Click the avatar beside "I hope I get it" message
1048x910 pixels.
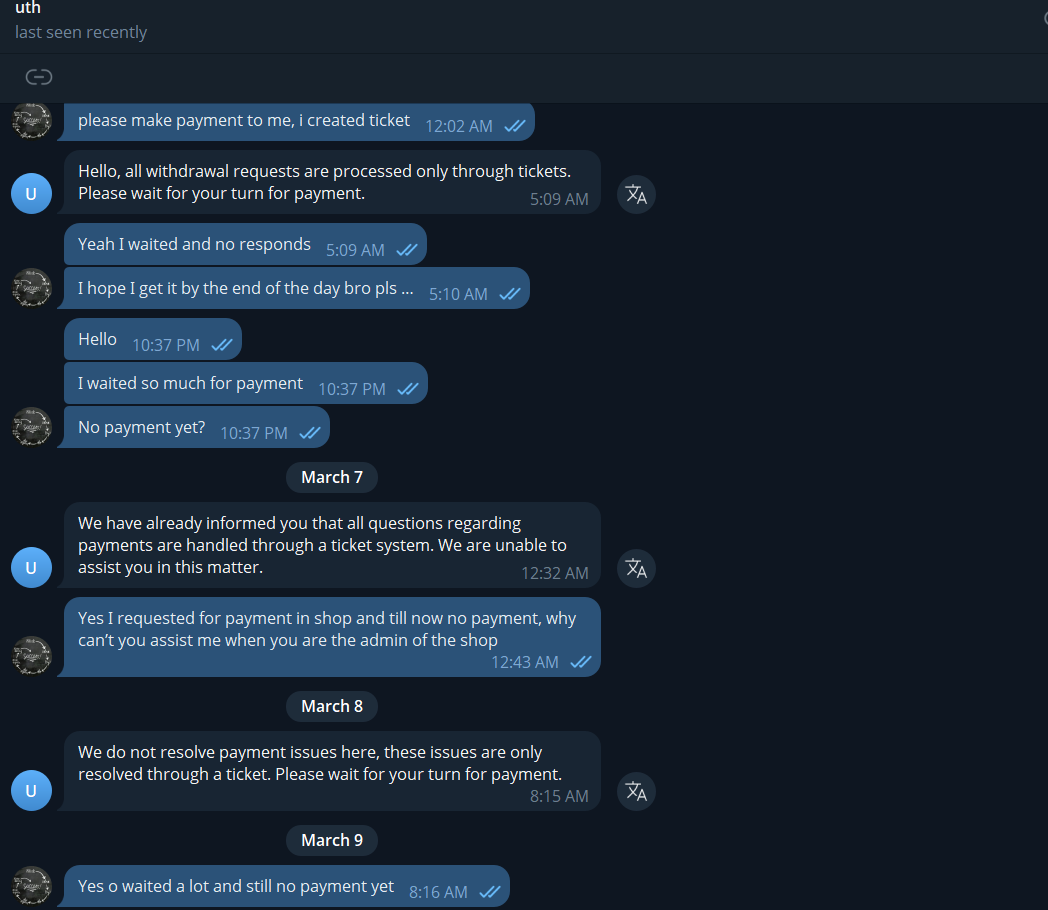pyautogui.click(x=31, y=288)
